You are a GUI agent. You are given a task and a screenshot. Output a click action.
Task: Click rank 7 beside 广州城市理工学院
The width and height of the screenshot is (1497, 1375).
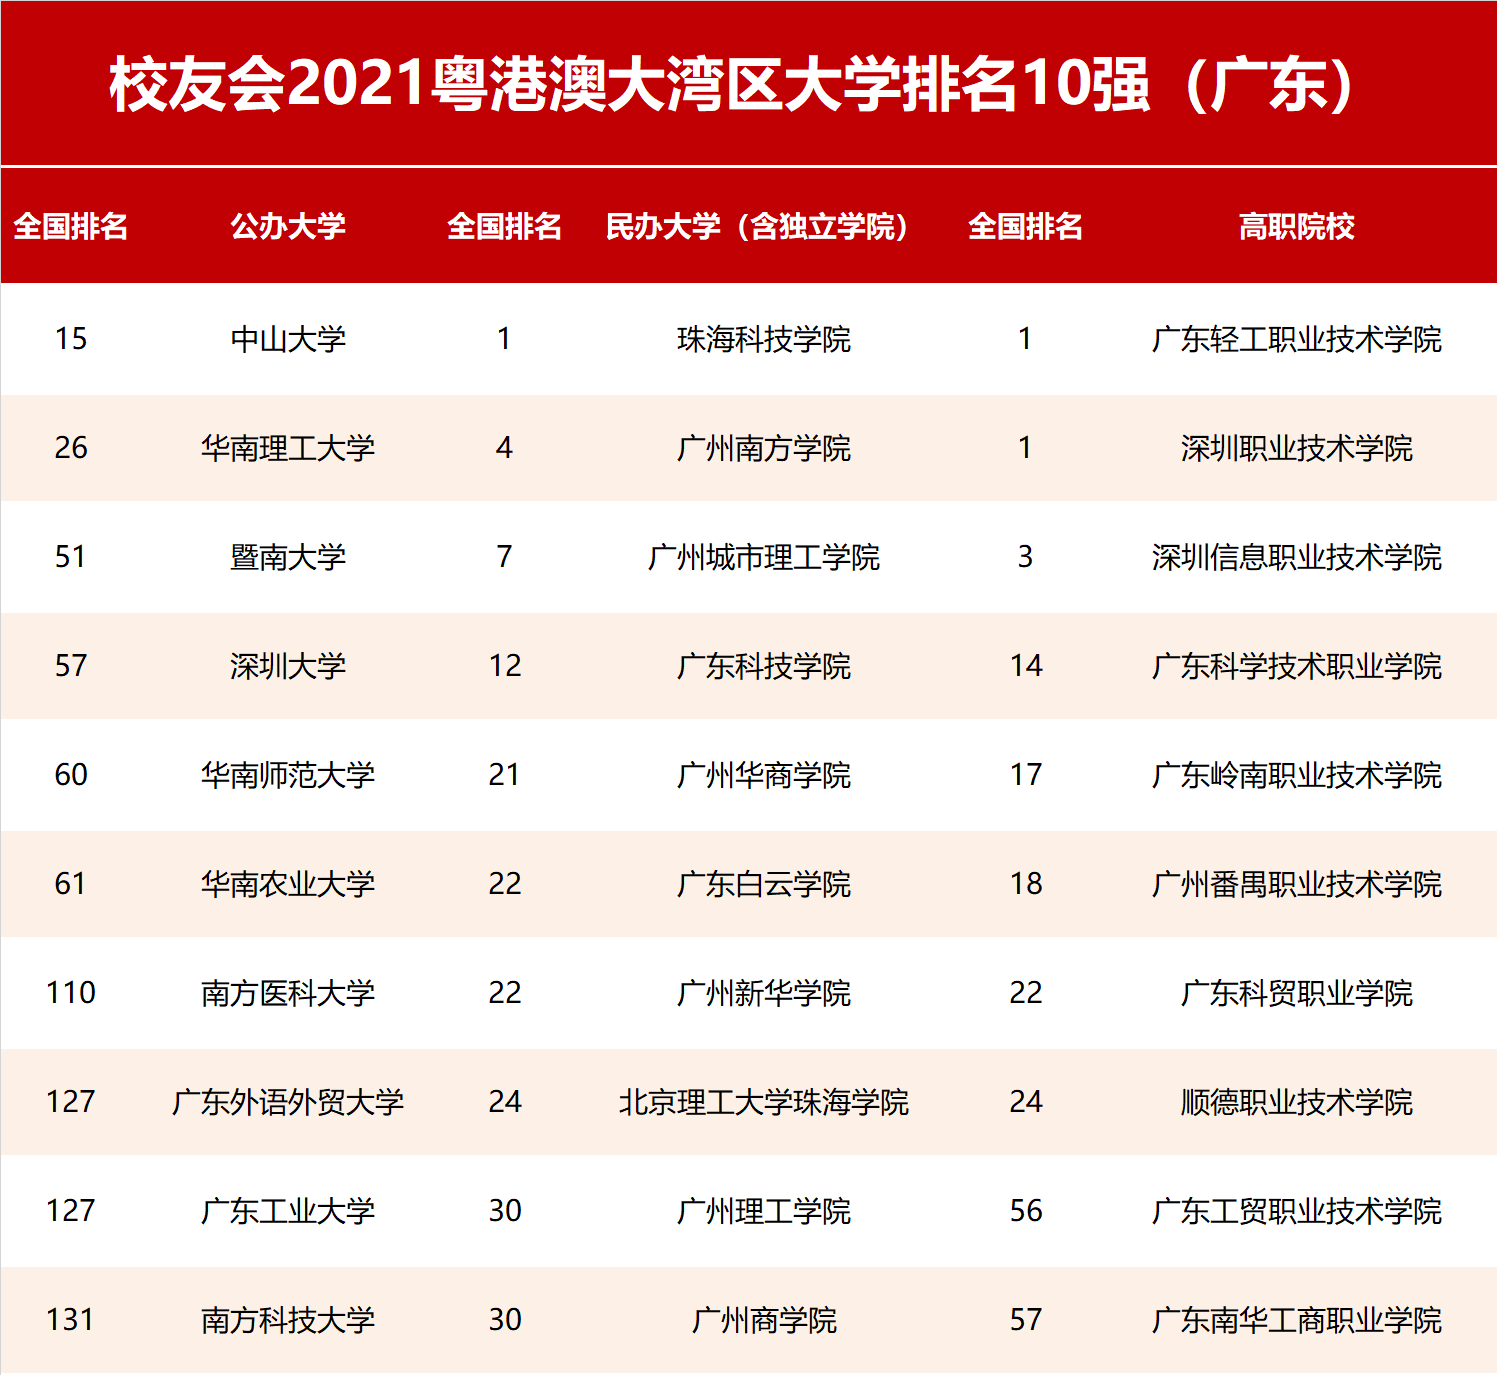click(x=504, y=557)
